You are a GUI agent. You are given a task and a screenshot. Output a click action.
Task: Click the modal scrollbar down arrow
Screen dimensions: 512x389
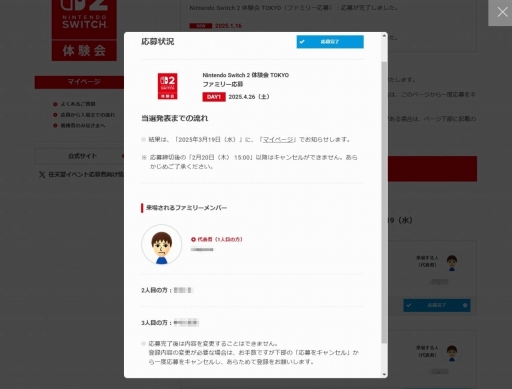pos(384,374)
